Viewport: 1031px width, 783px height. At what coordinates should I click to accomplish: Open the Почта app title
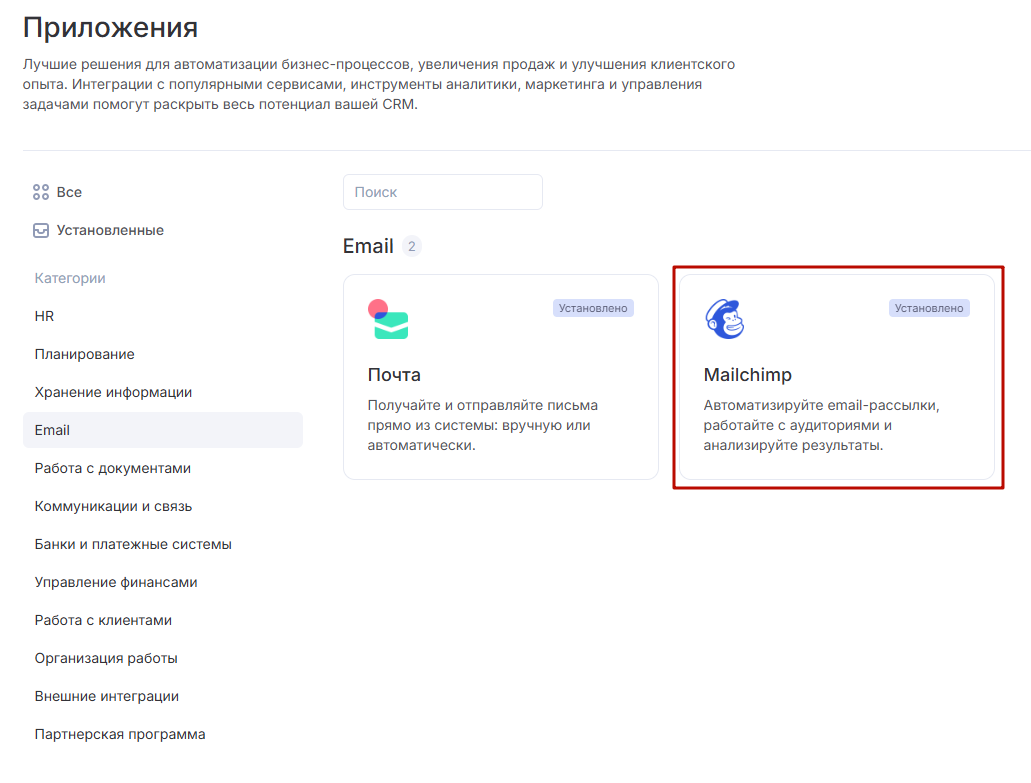394,375
